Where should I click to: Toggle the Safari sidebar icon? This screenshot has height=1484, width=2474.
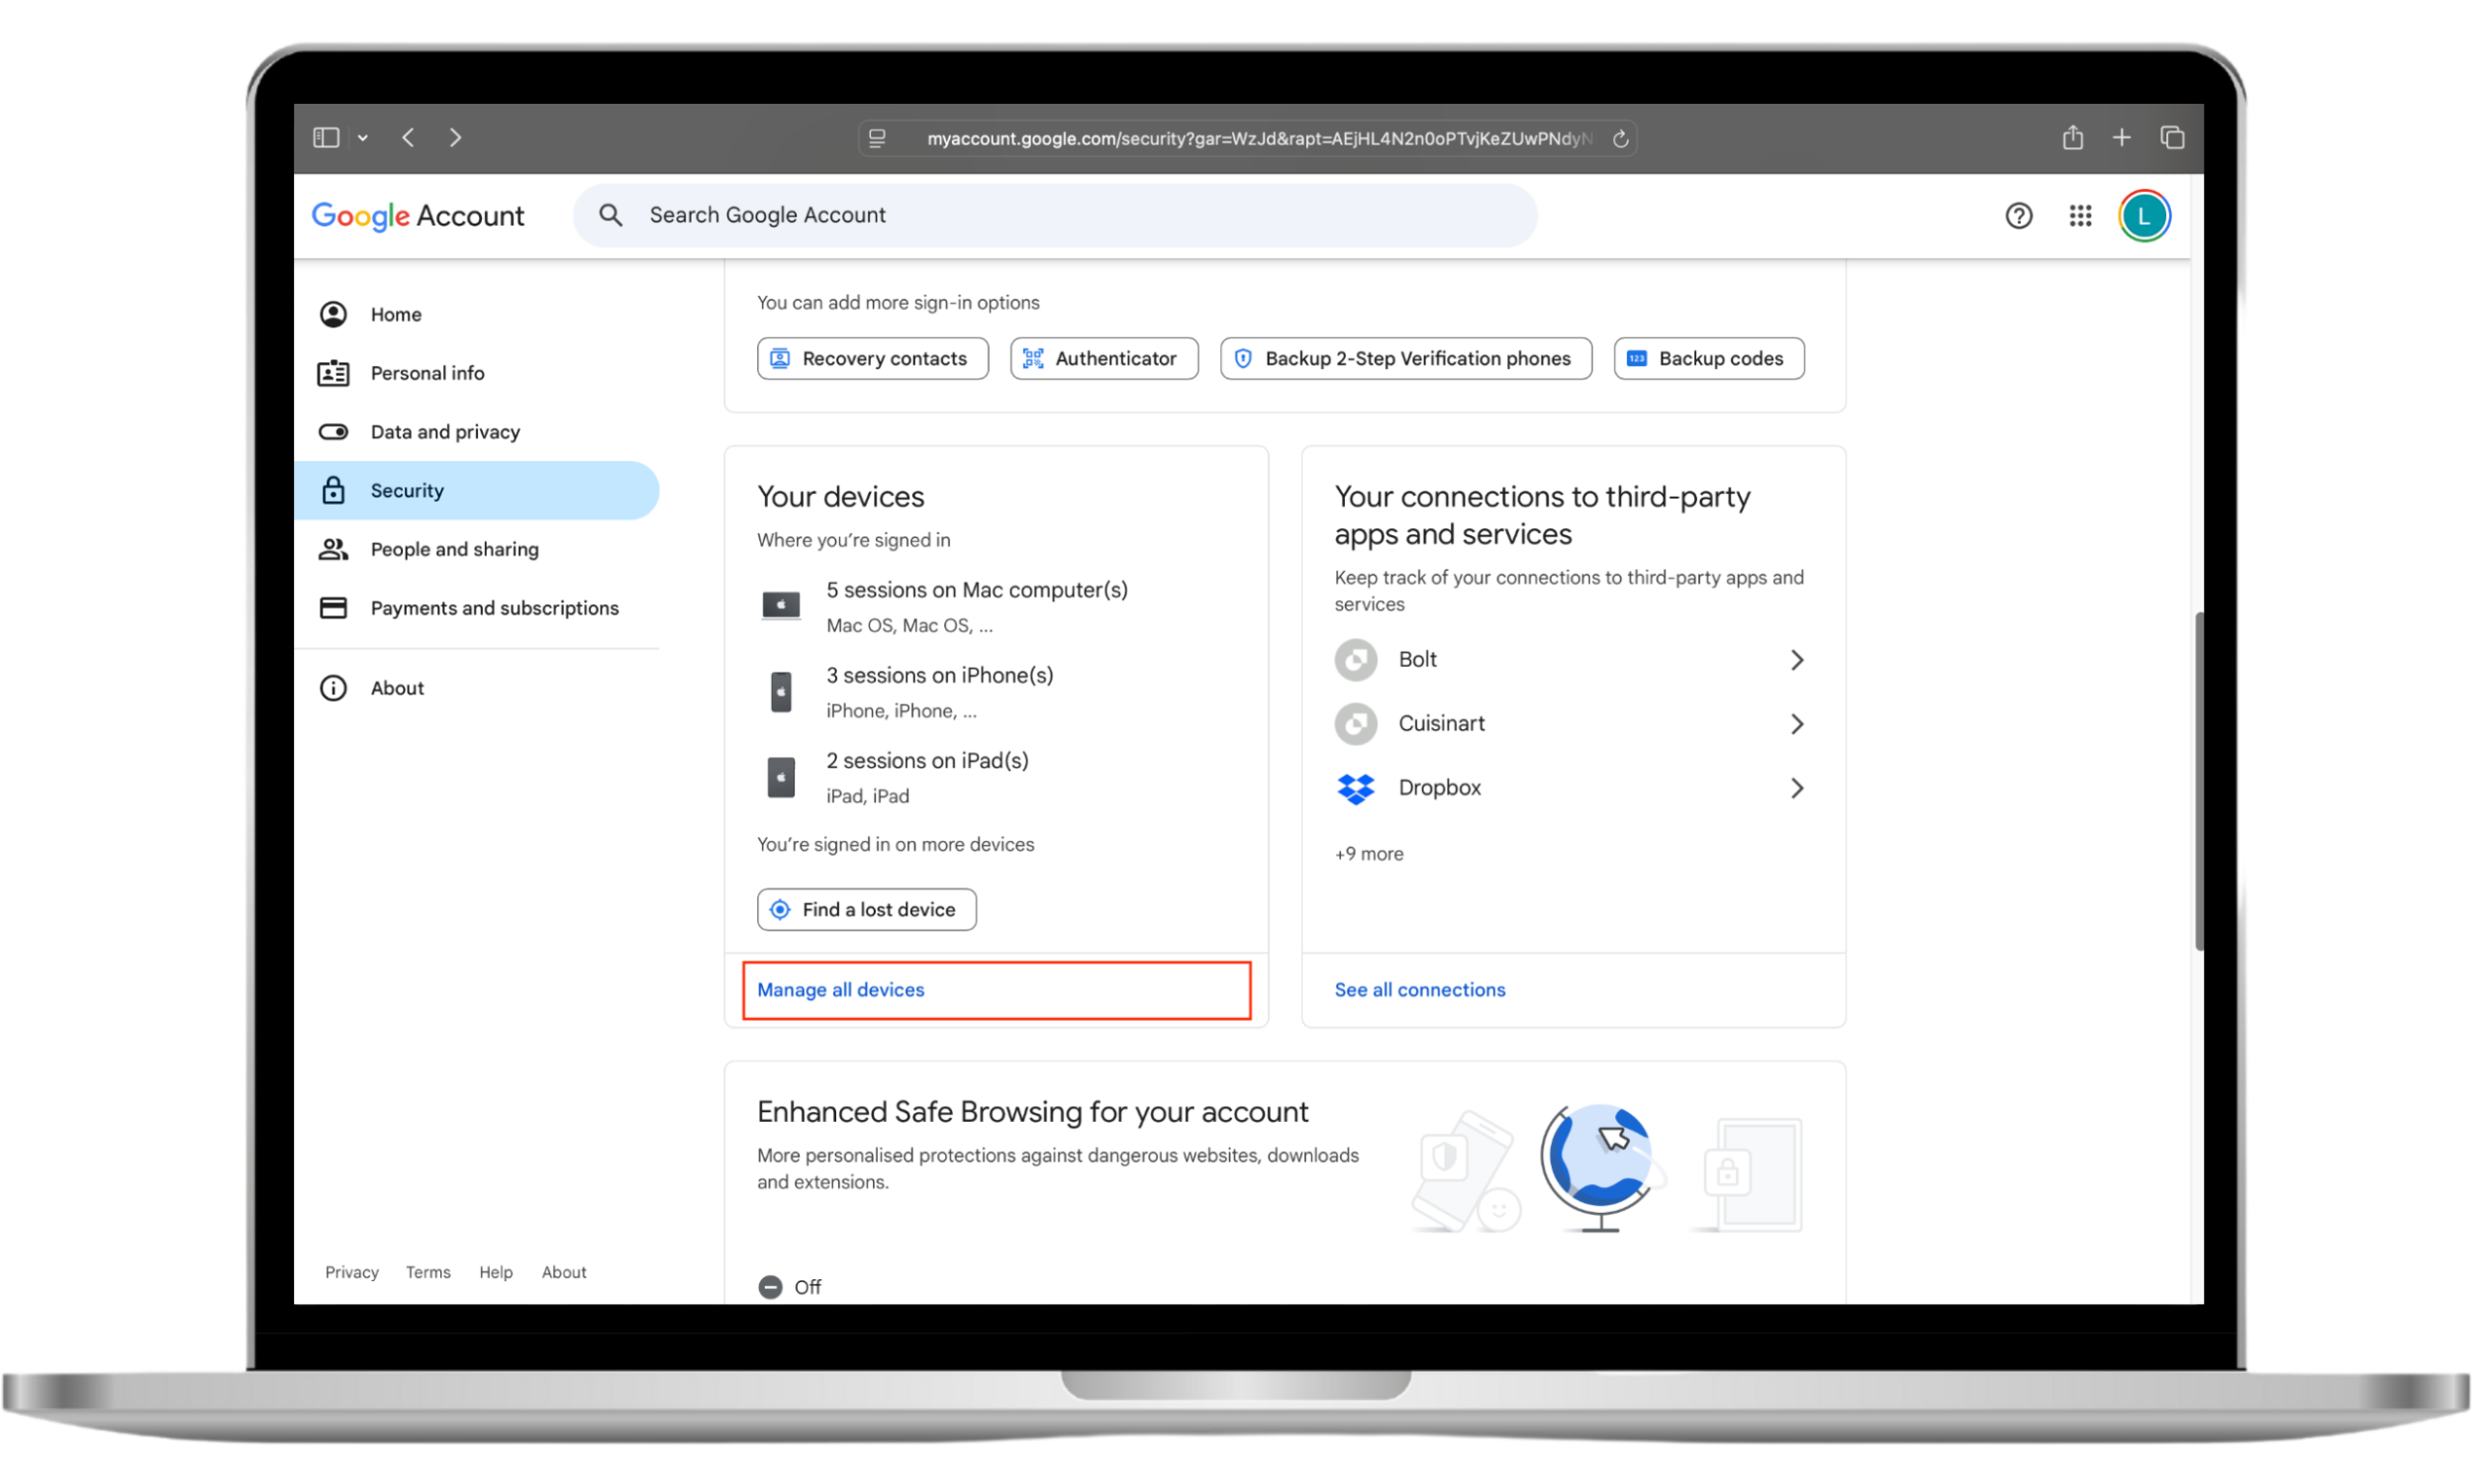[326, 138]
